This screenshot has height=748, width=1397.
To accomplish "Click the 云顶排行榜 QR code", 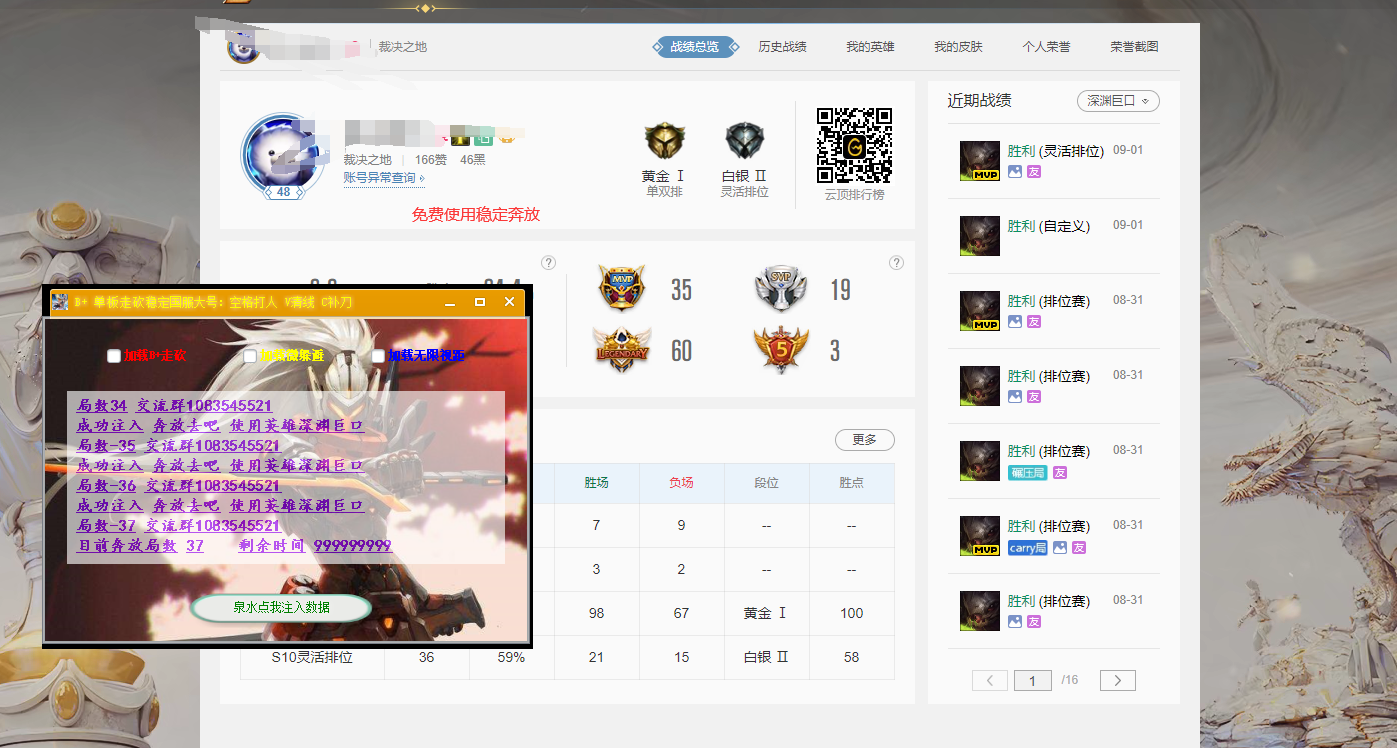I will 854,145.
